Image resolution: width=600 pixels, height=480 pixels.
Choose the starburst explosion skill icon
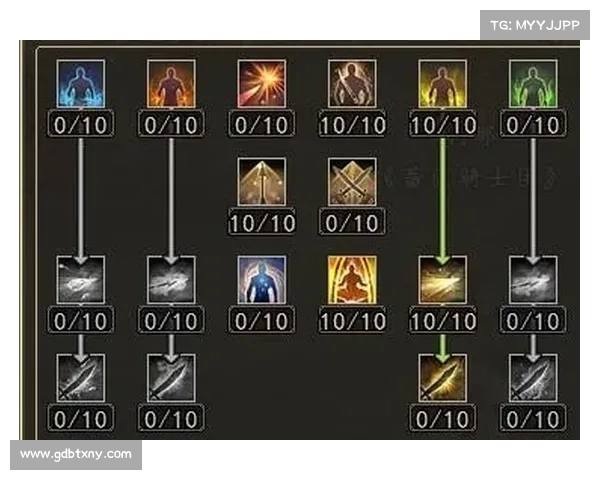(262, 84)
